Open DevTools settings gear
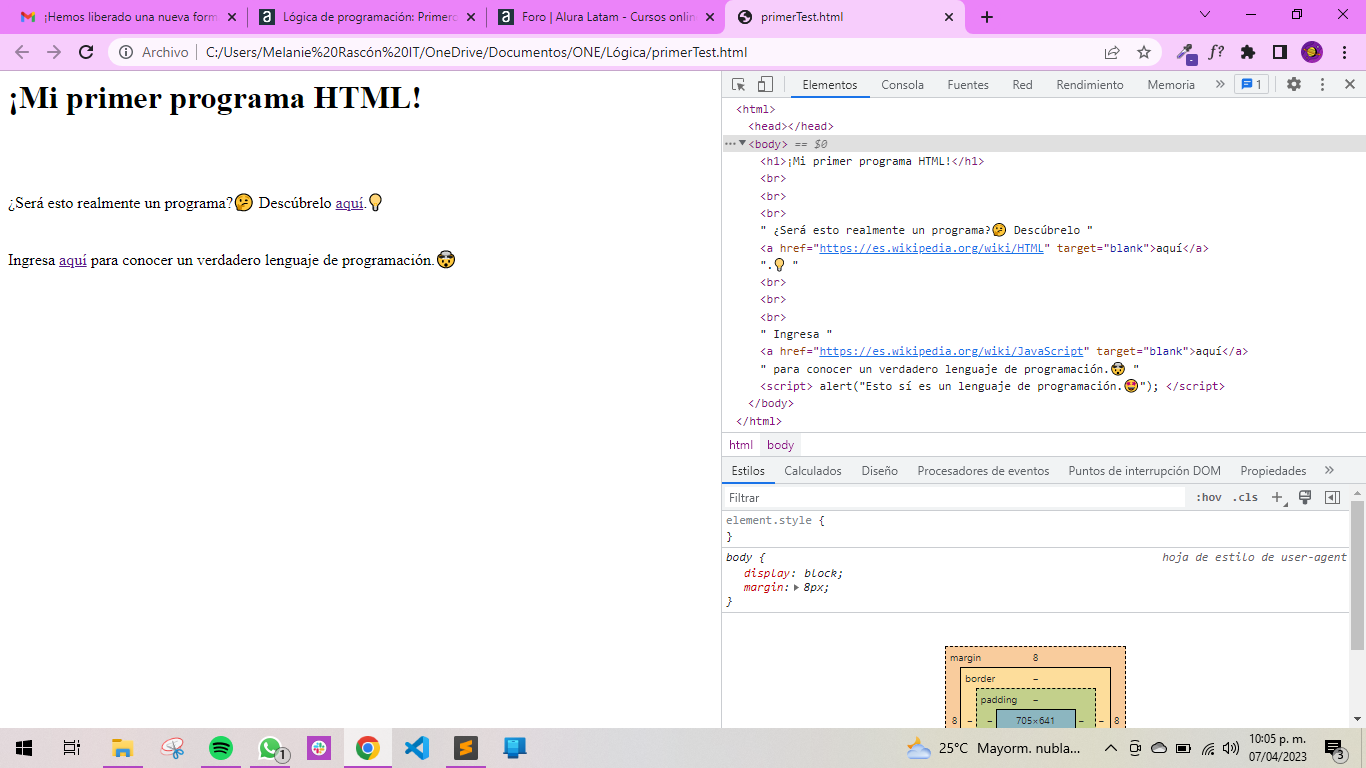Screen dimensions: 1366x768 [x=1294, y=85]
